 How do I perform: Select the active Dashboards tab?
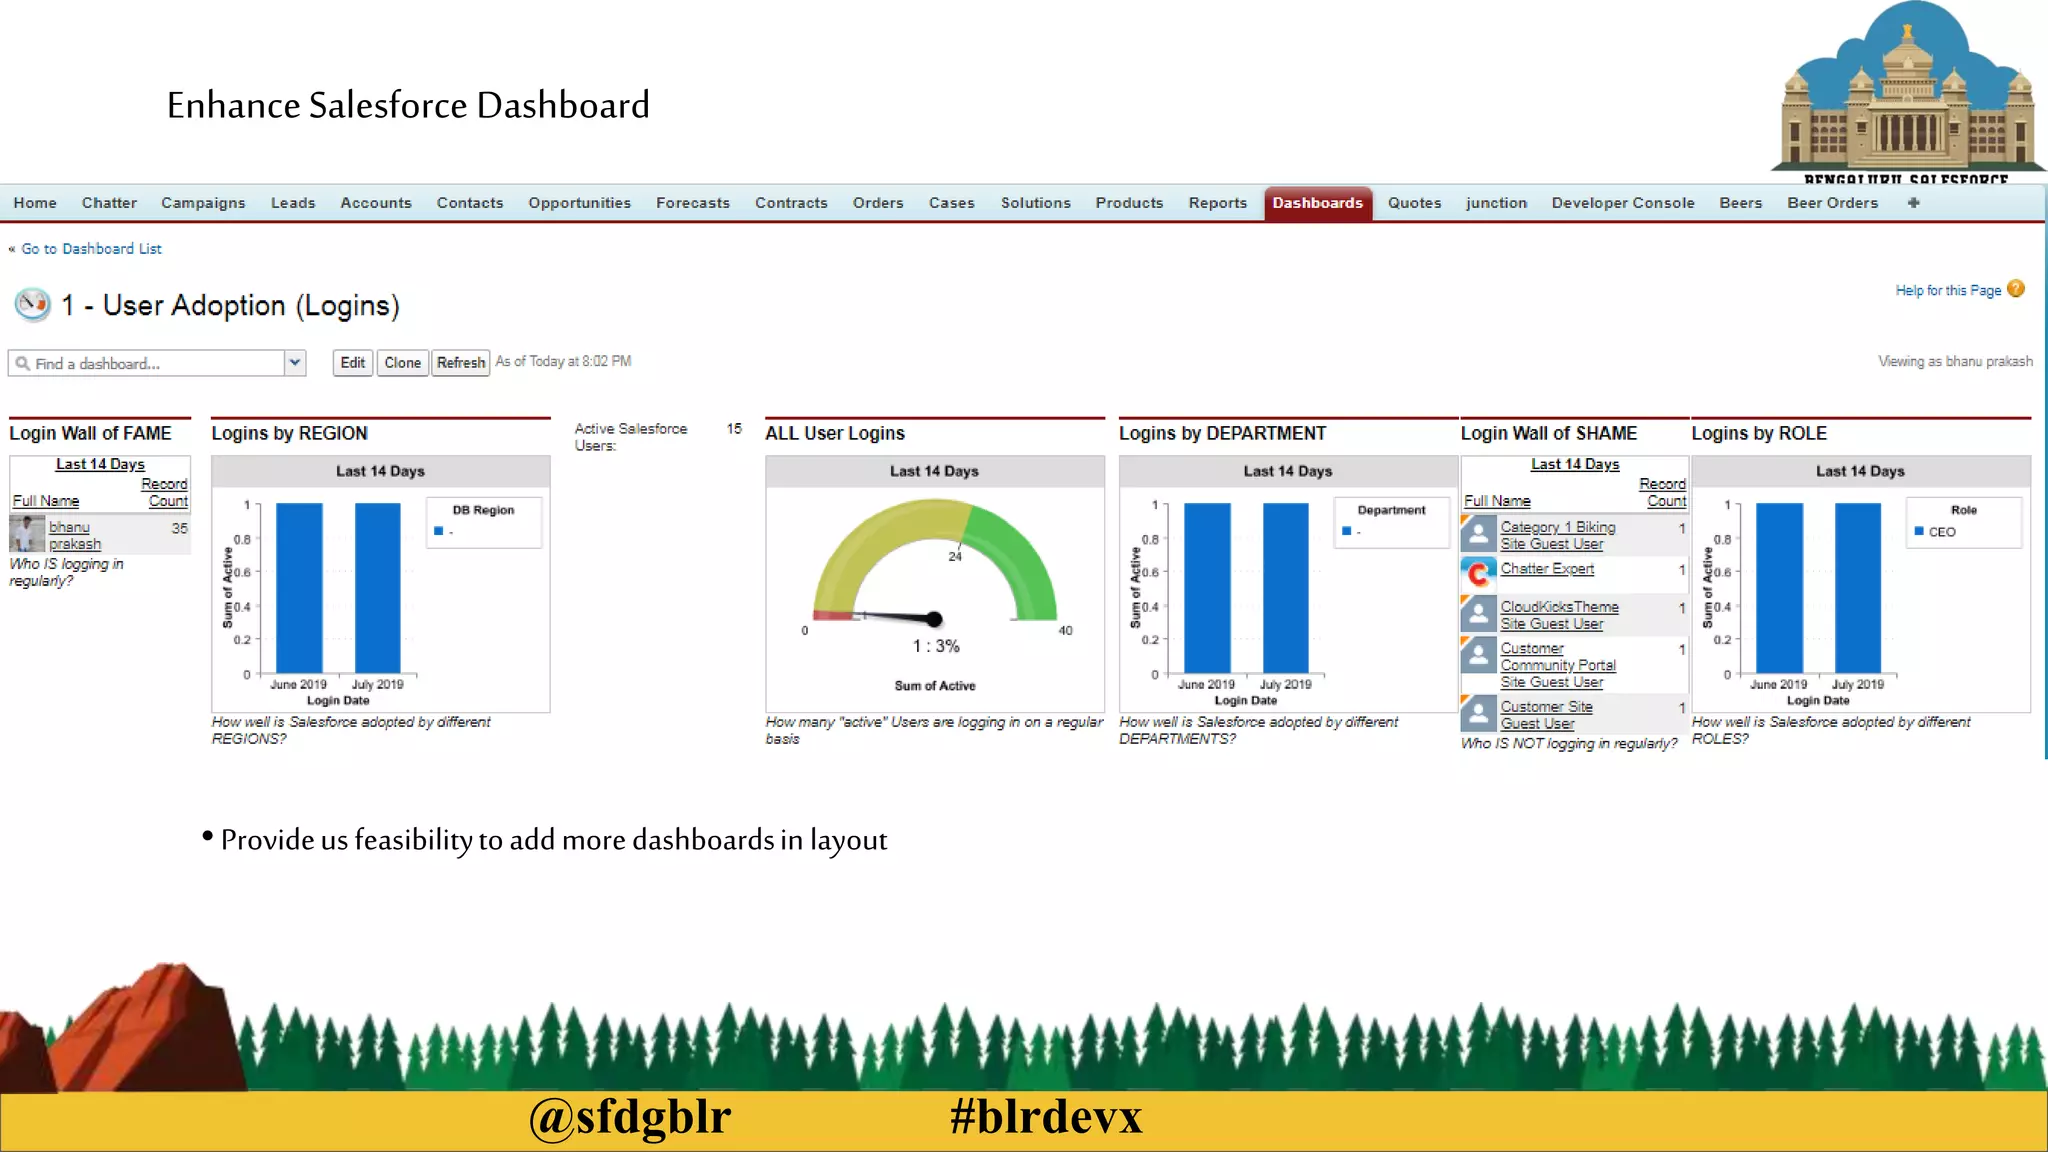(x=1318, y=203)
